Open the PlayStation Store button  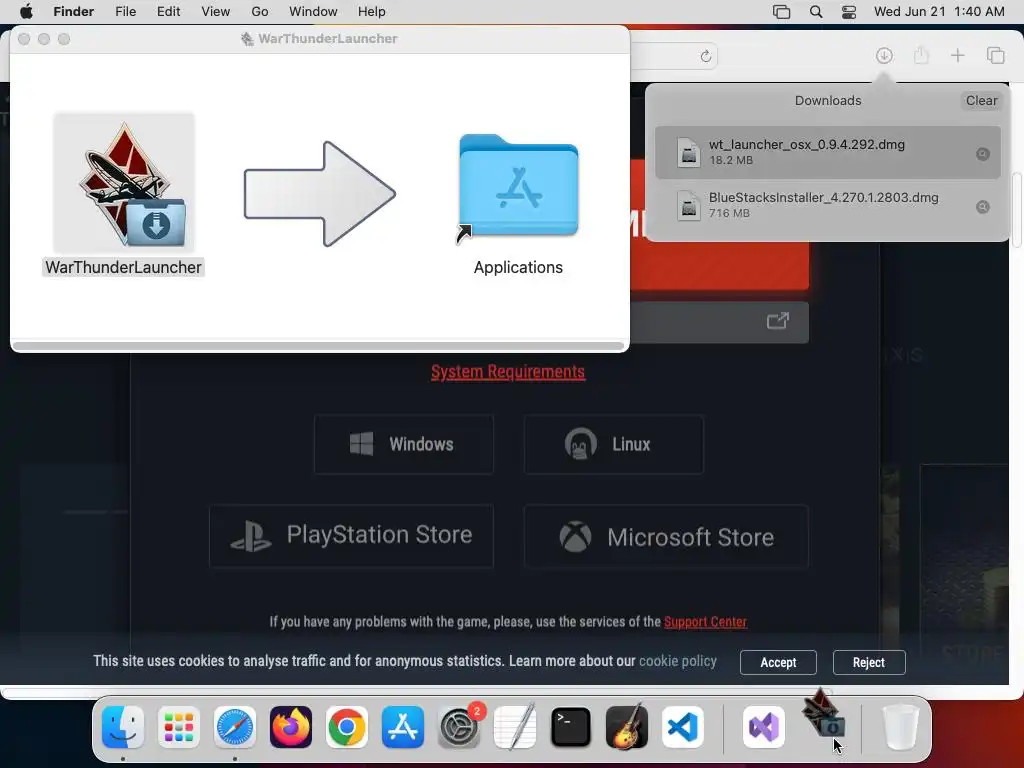pos(351,536)
